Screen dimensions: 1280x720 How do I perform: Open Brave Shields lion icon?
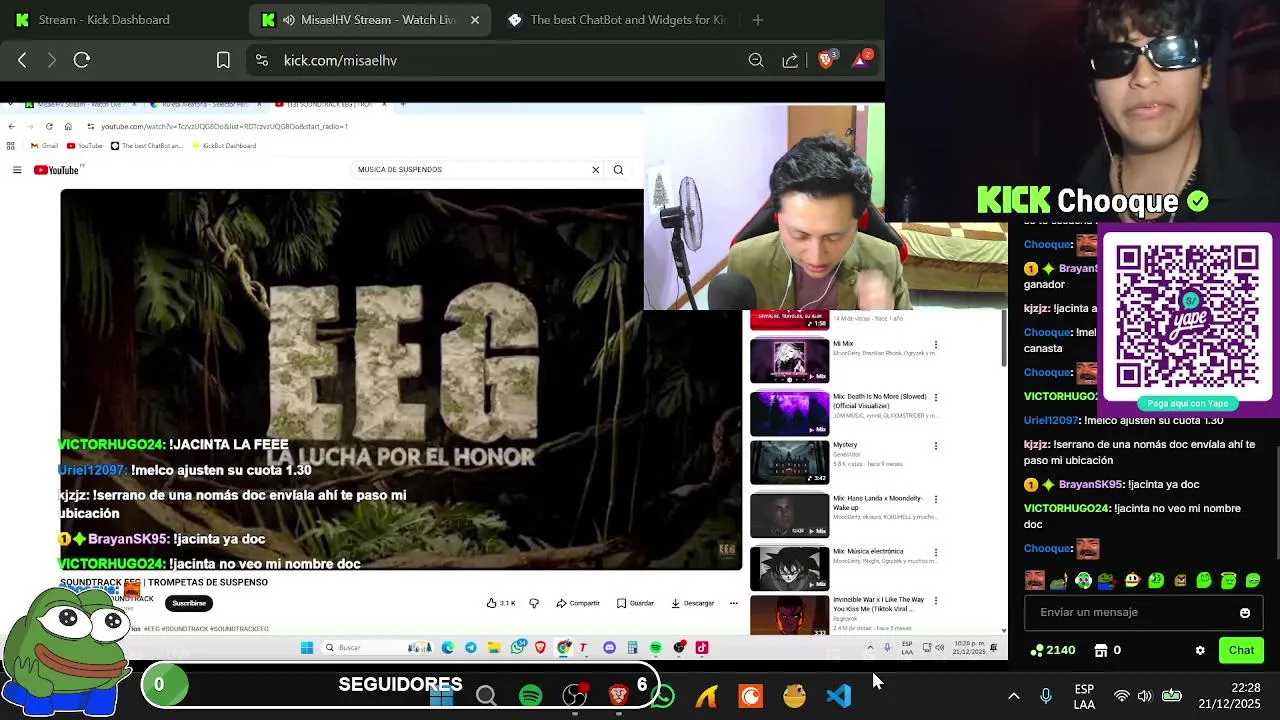826,59
